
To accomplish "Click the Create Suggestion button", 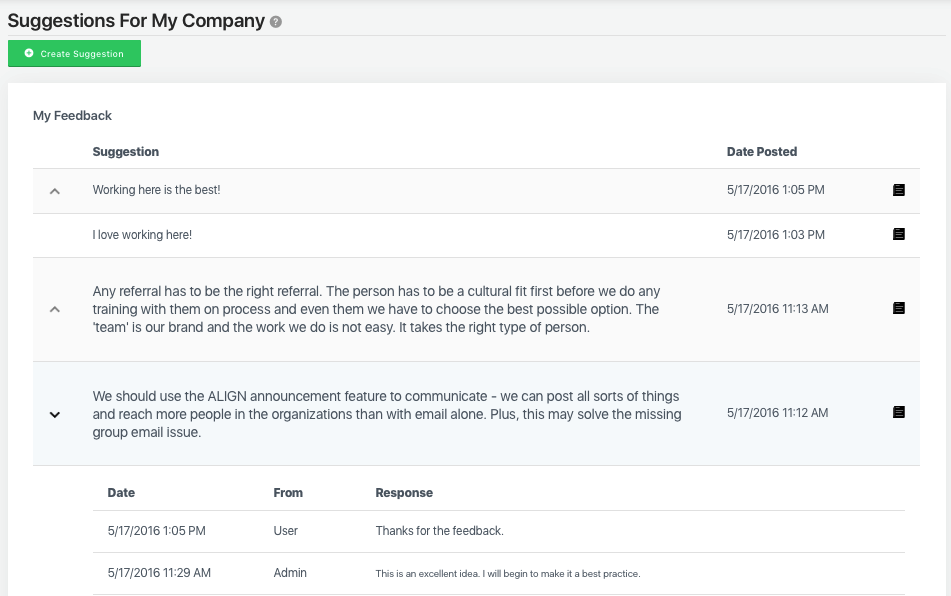I will click(74, 54).
